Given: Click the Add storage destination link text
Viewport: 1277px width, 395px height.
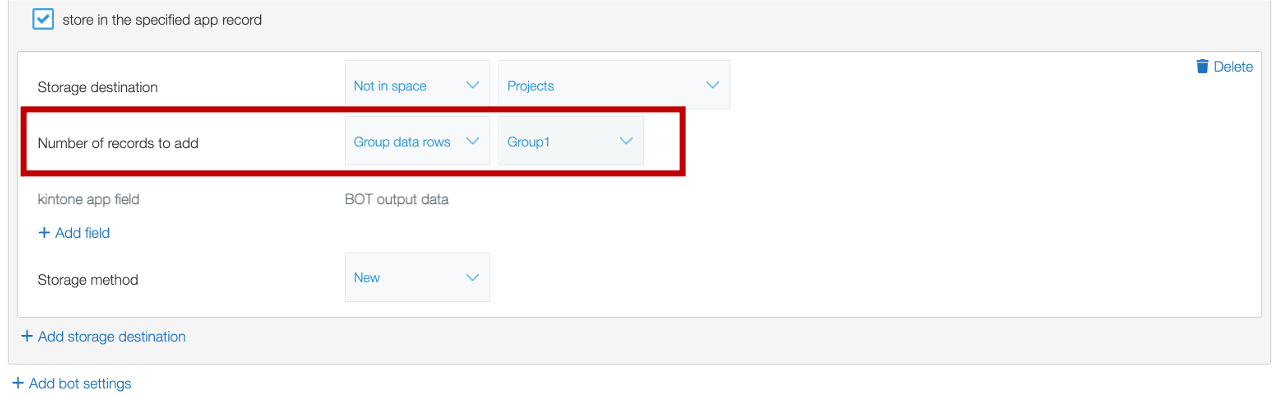Looking at the screenshot, I should pyautogui.click(x=112, y=337).
